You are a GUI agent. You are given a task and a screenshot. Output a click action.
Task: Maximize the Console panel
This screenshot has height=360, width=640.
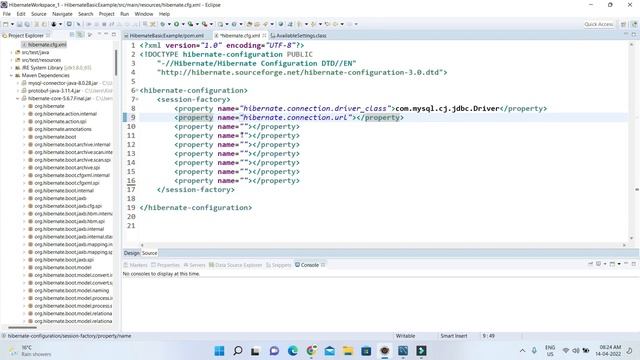tap(633, 264)
